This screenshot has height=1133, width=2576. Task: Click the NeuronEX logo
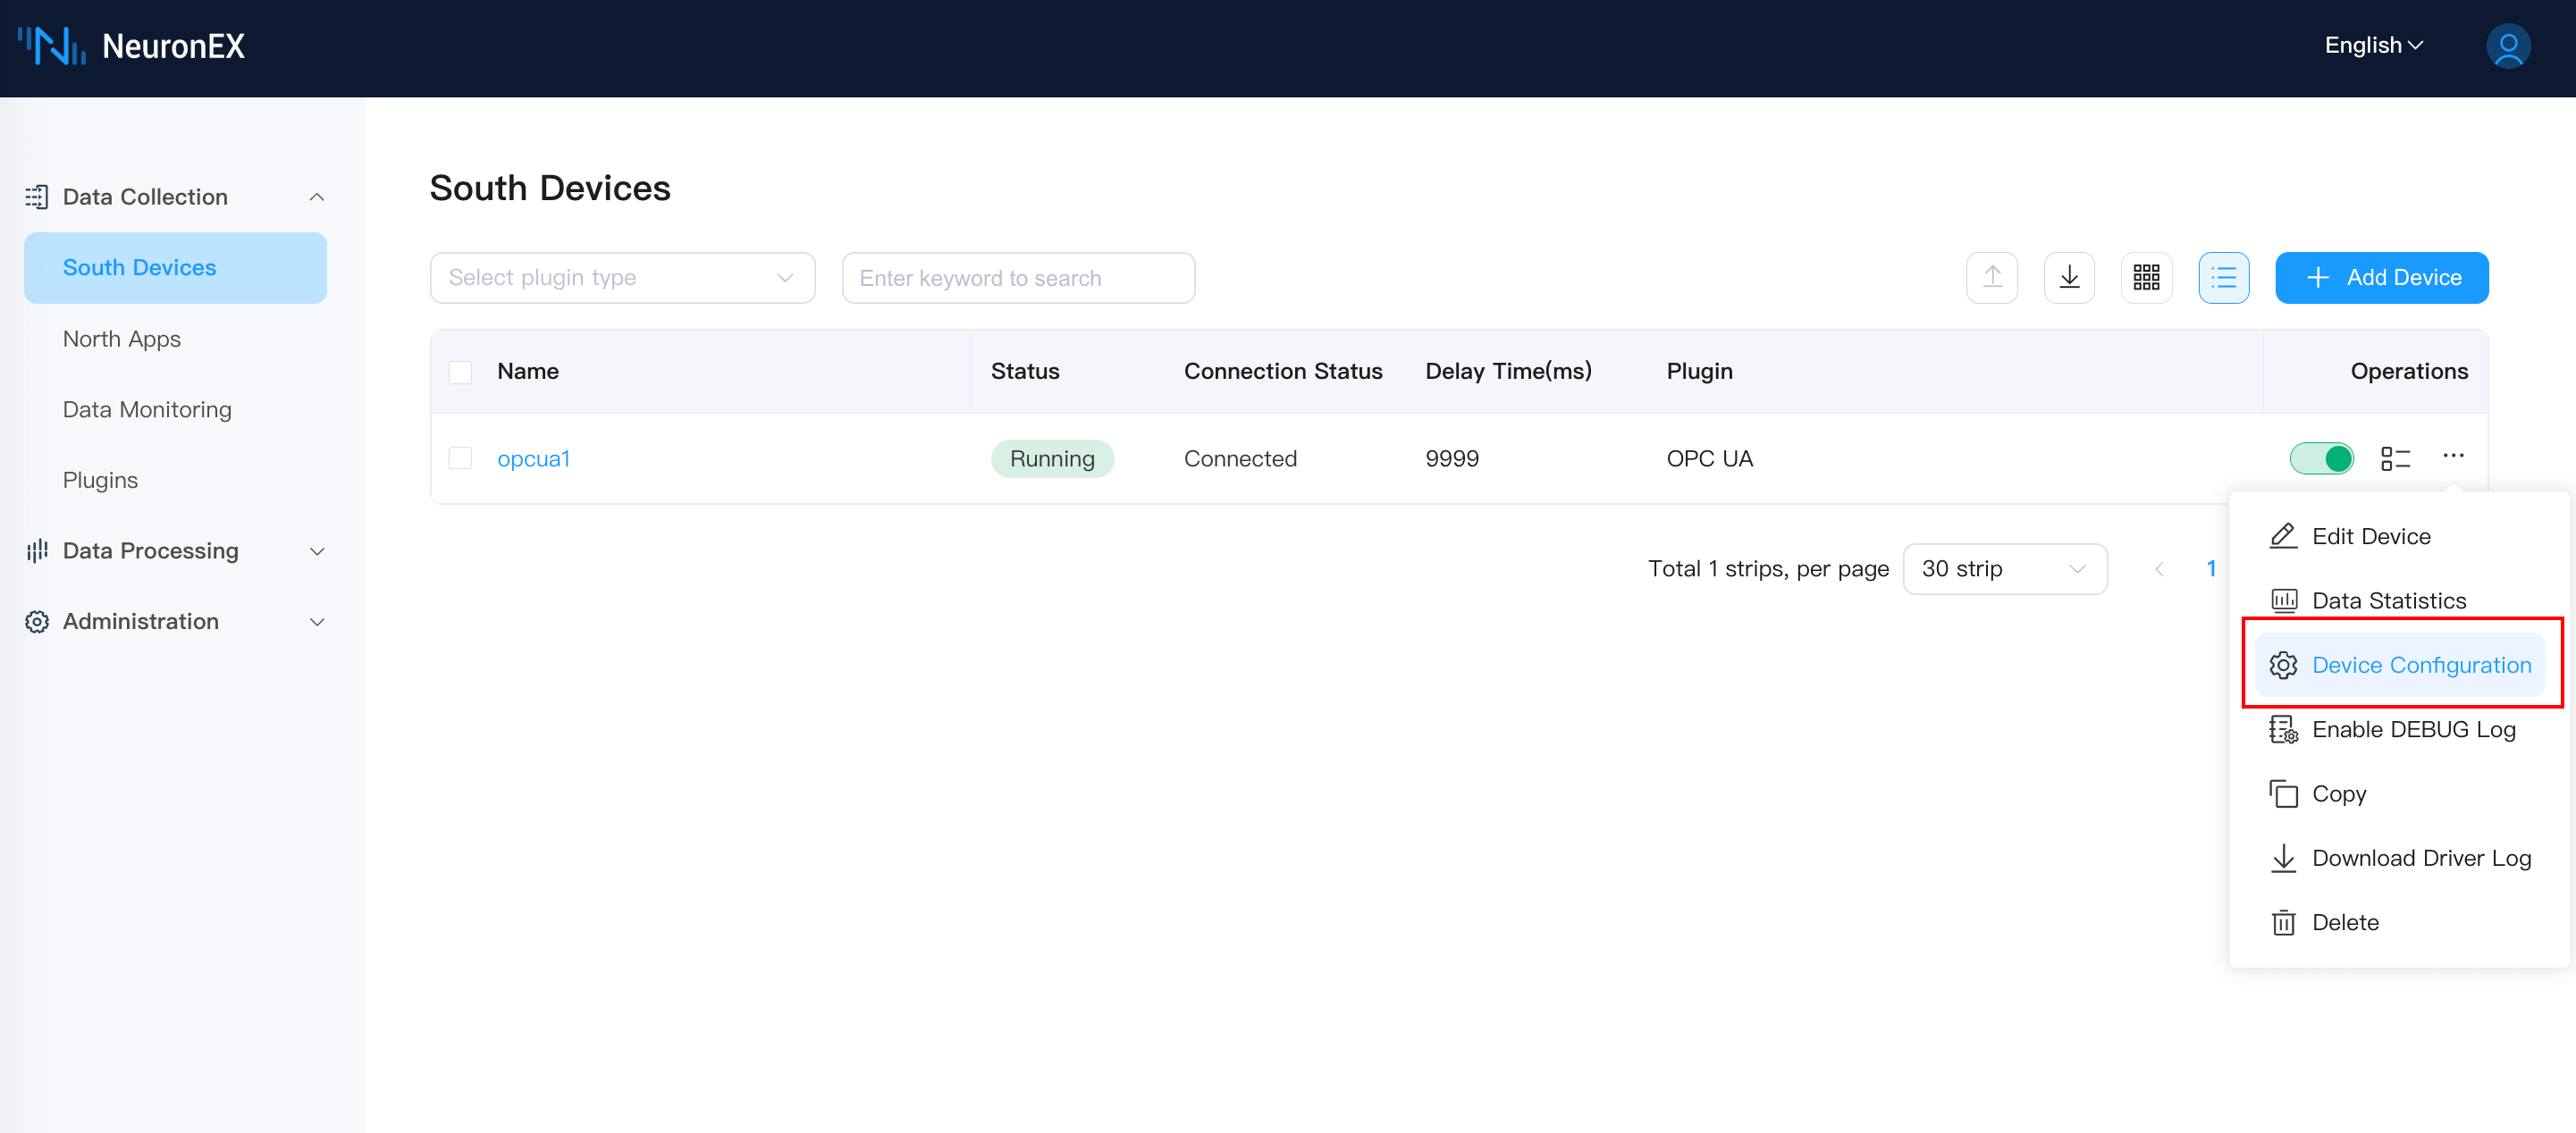[x=131, y=46]
